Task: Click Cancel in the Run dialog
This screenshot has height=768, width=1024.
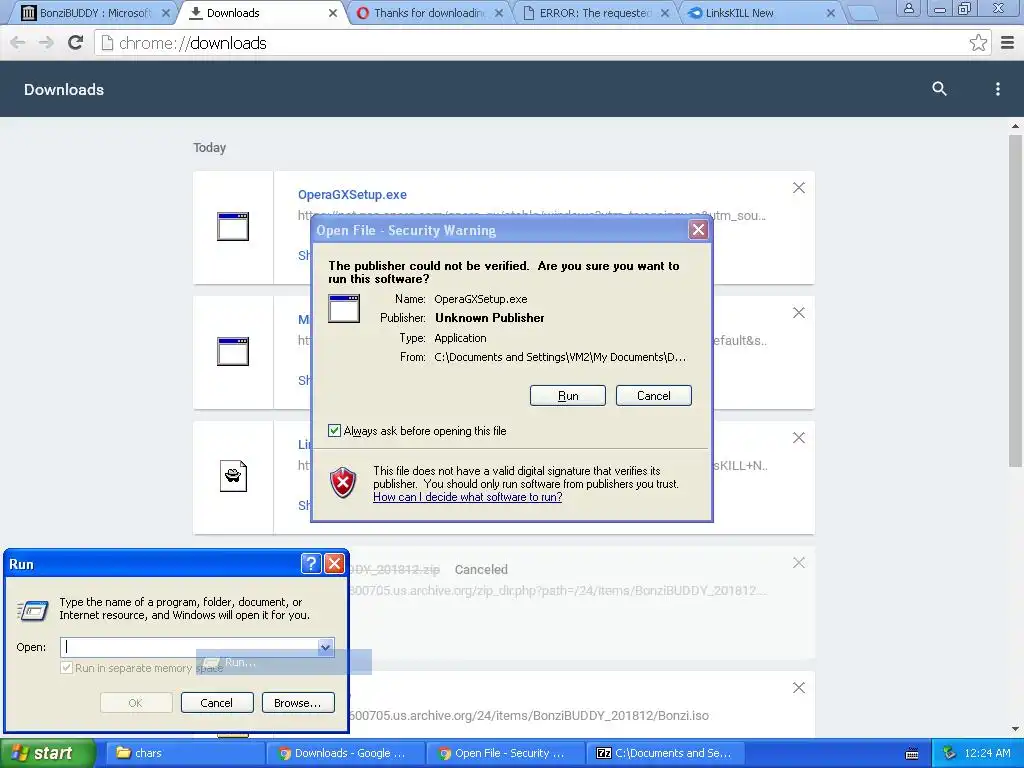Action: (217, 703)
